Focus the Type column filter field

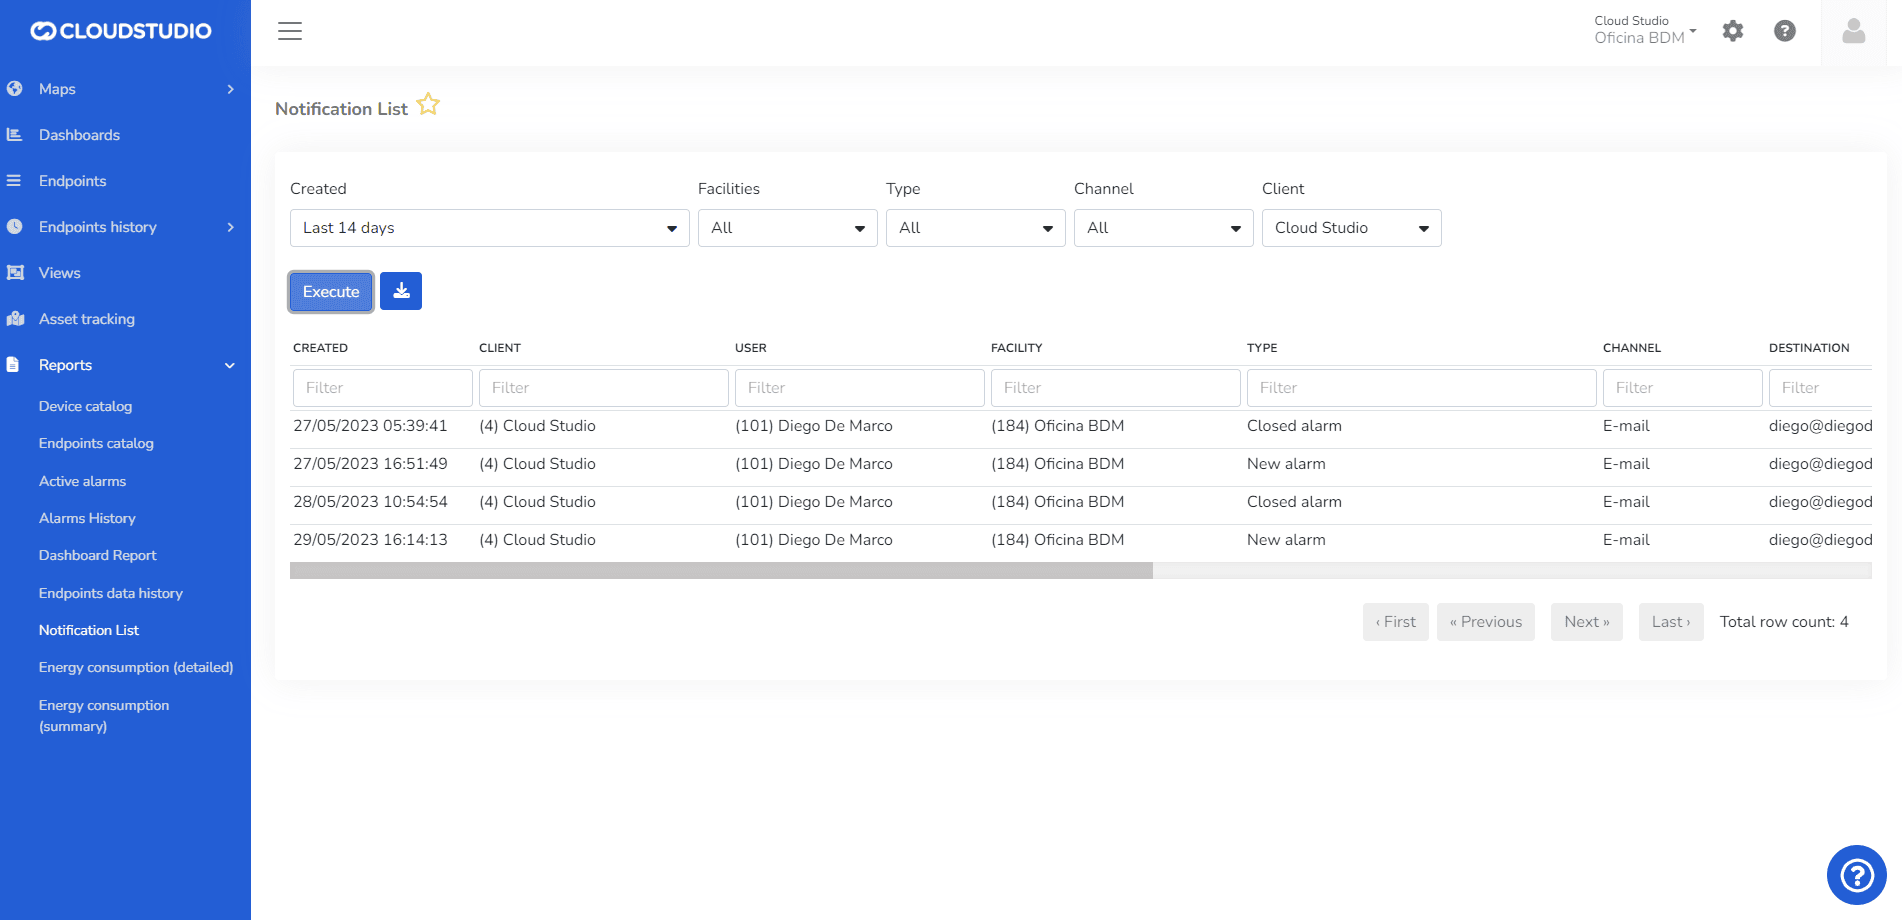coord(1422,388)
